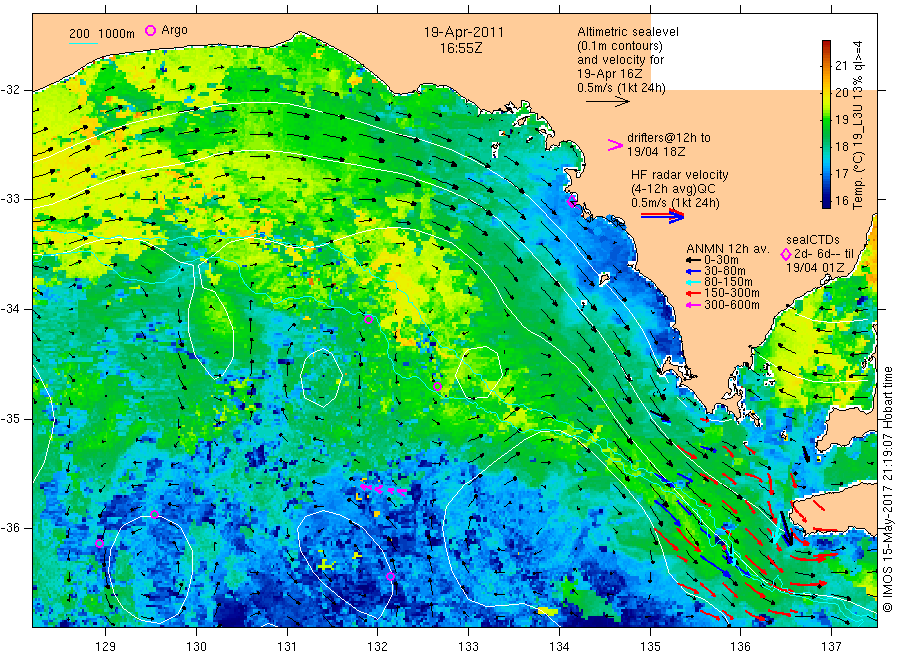This screenshot has height=660, width=900.
Task: Click the '19/04 01Z' sealCTD time text
Action: coord(815,268)
